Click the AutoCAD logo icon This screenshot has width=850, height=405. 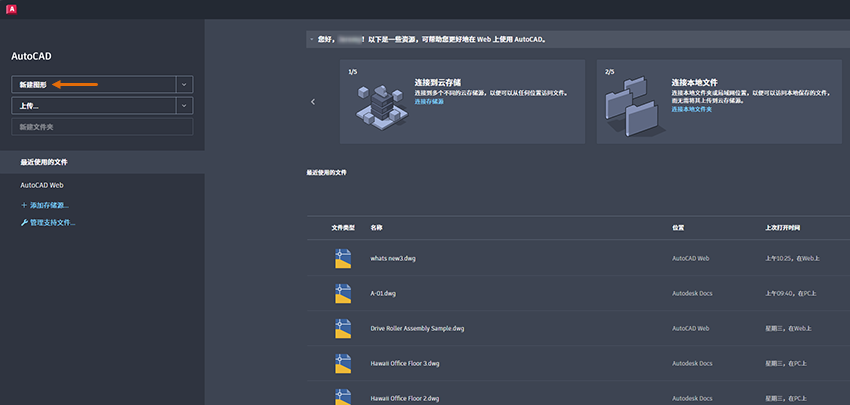click(x=11, y=9)
